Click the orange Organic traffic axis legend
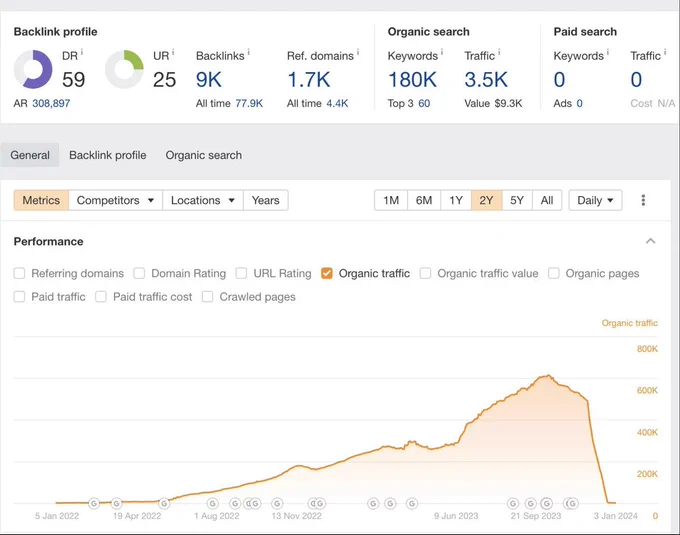 [x=630, y=323]
